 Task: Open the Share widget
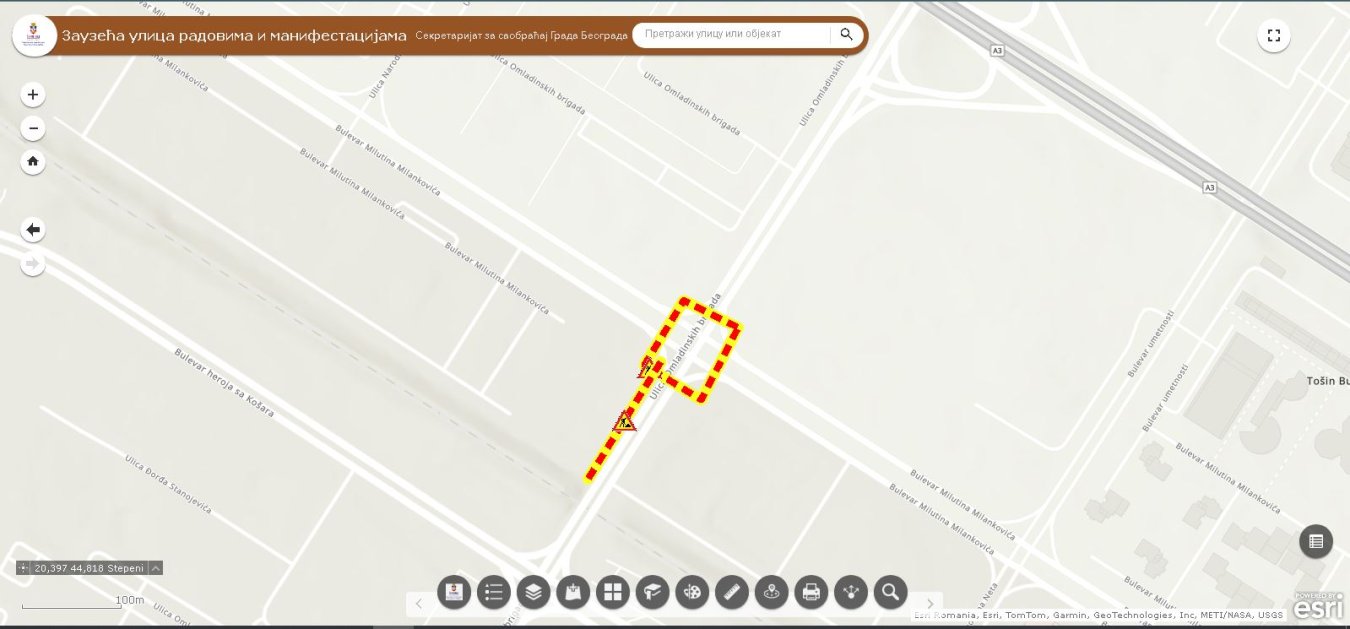(x=851, y=592)
